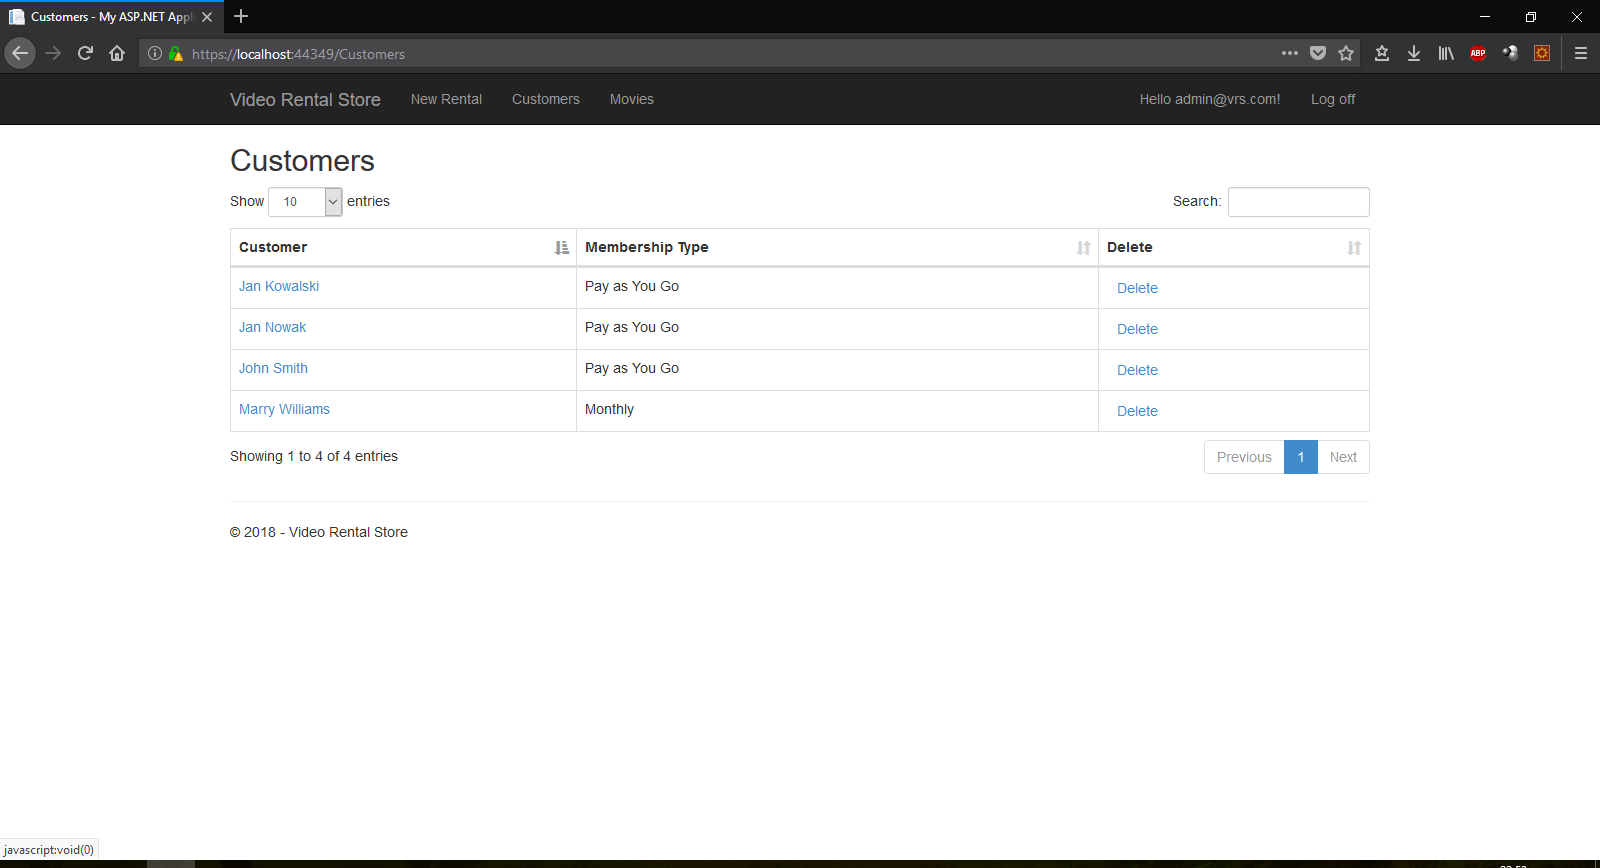Open Jan Kowalski customer link

[279, 286]
